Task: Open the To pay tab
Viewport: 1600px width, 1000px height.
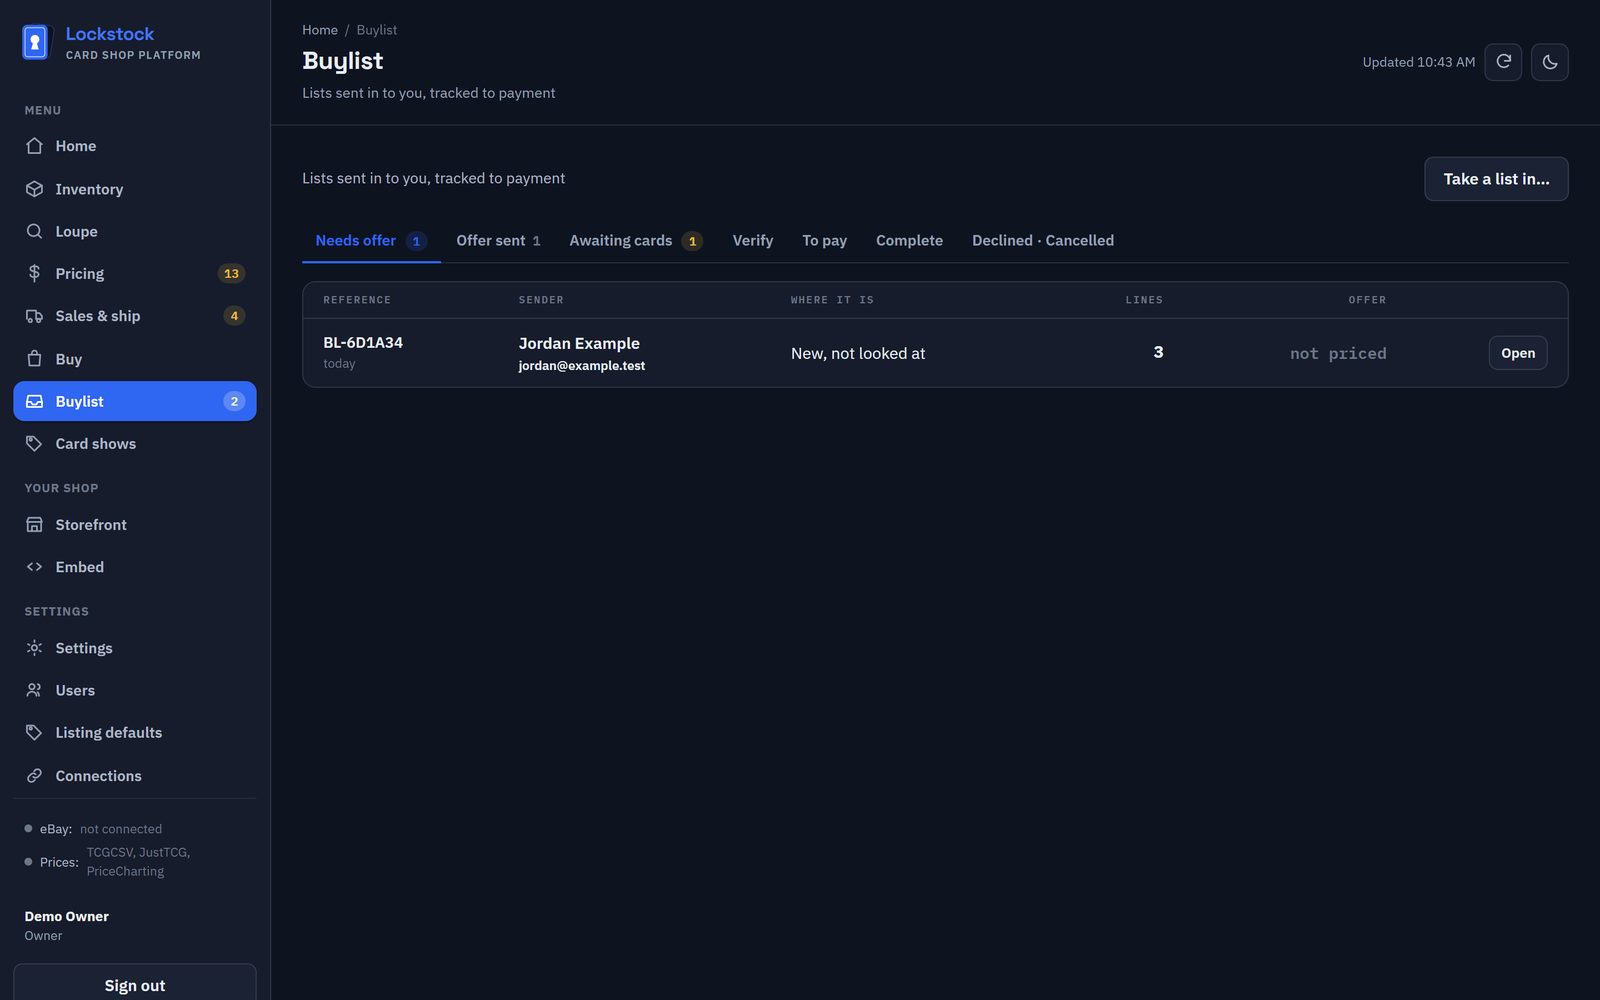Action: 824,241
